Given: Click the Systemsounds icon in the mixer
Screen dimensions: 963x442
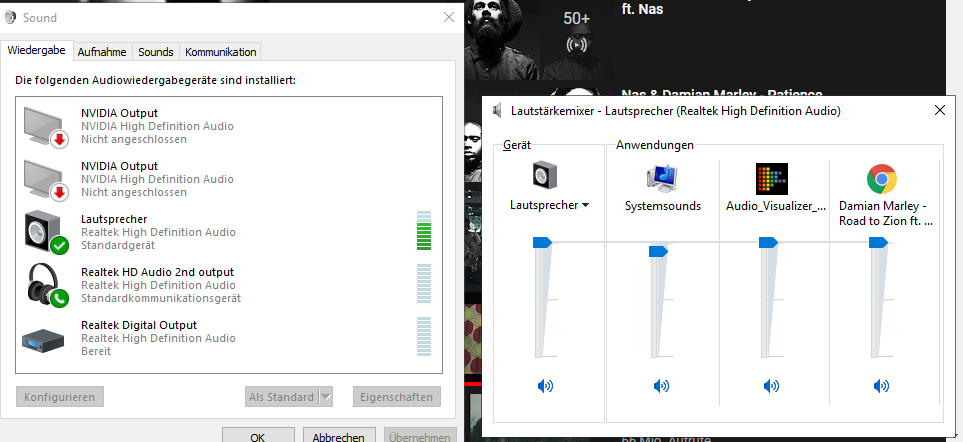Looking at the screenshot, I should pyautogui.click(x=661, y=179).
